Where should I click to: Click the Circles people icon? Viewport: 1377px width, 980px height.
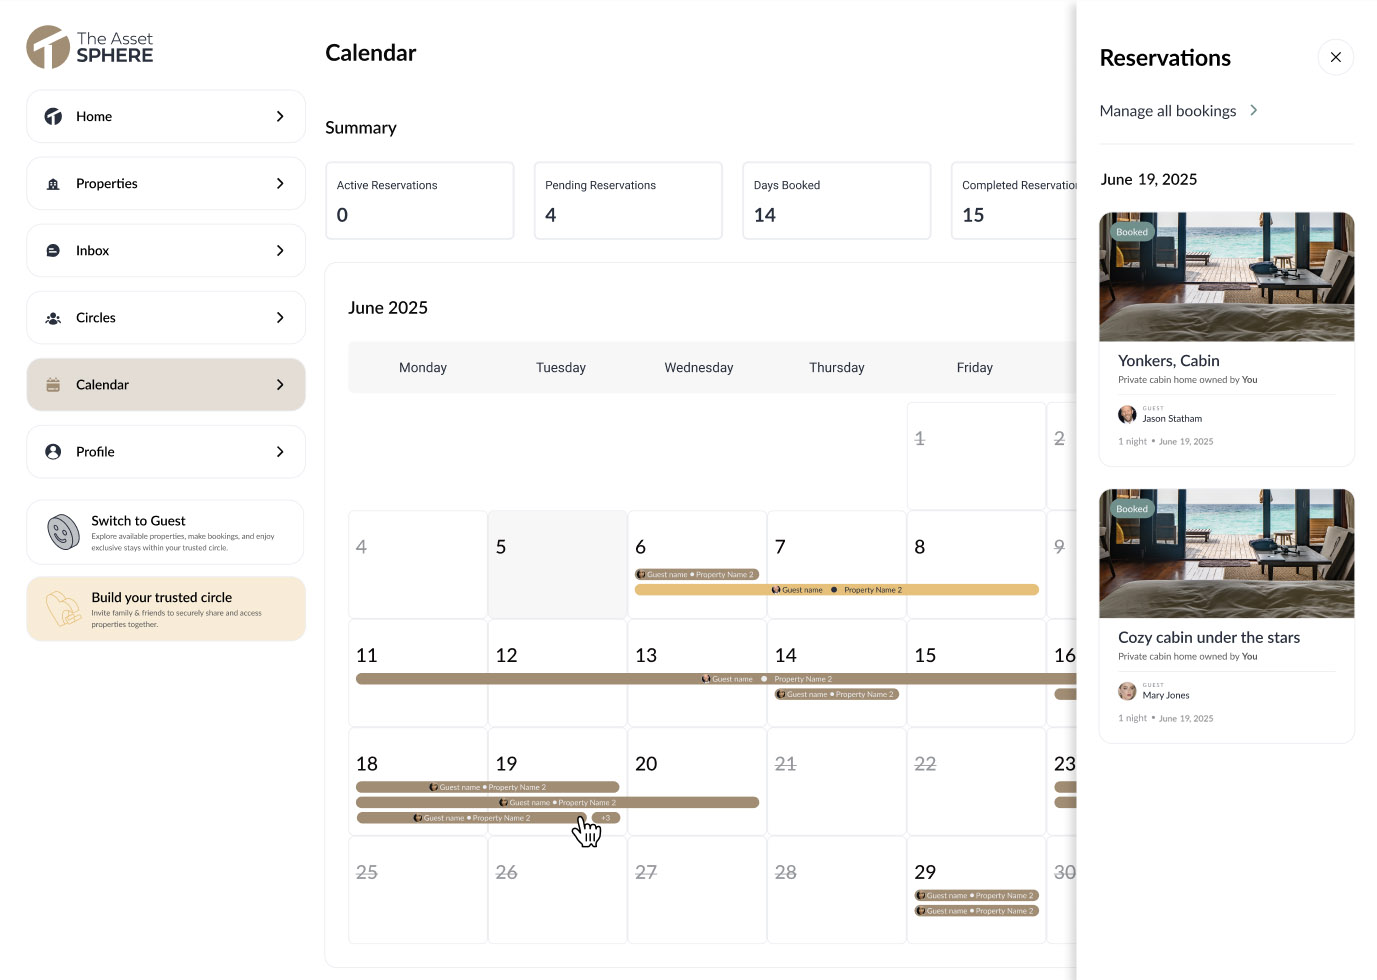point(53,318)
